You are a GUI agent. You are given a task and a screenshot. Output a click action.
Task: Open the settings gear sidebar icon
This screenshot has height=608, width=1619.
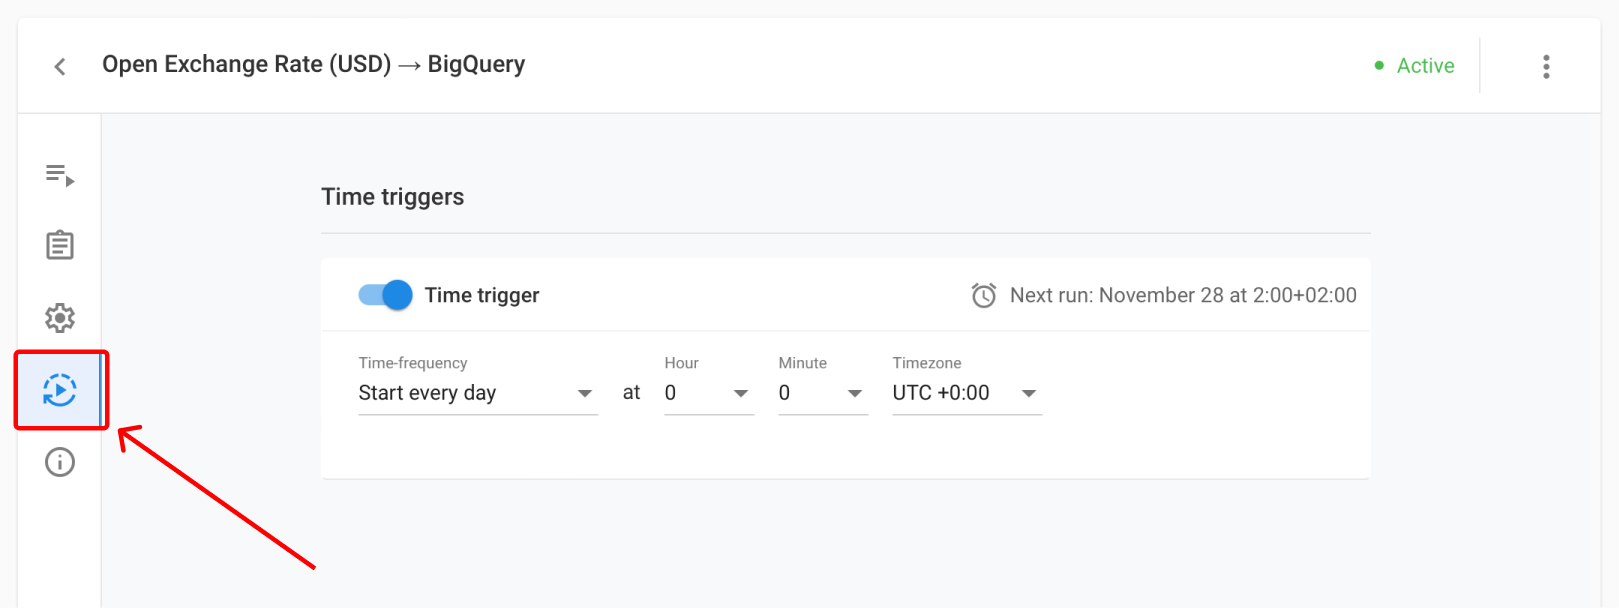click(60, 318)
